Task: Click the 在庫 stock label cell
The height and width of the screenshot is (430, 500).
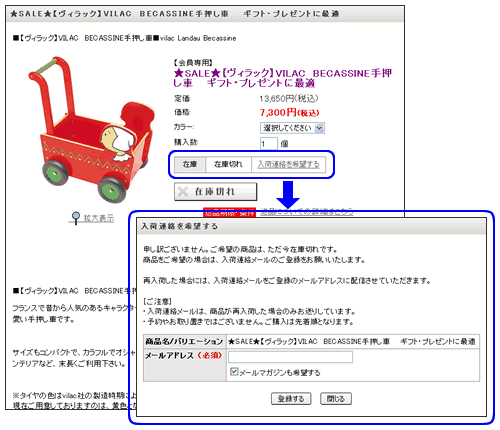Action: tap(190, 164)
